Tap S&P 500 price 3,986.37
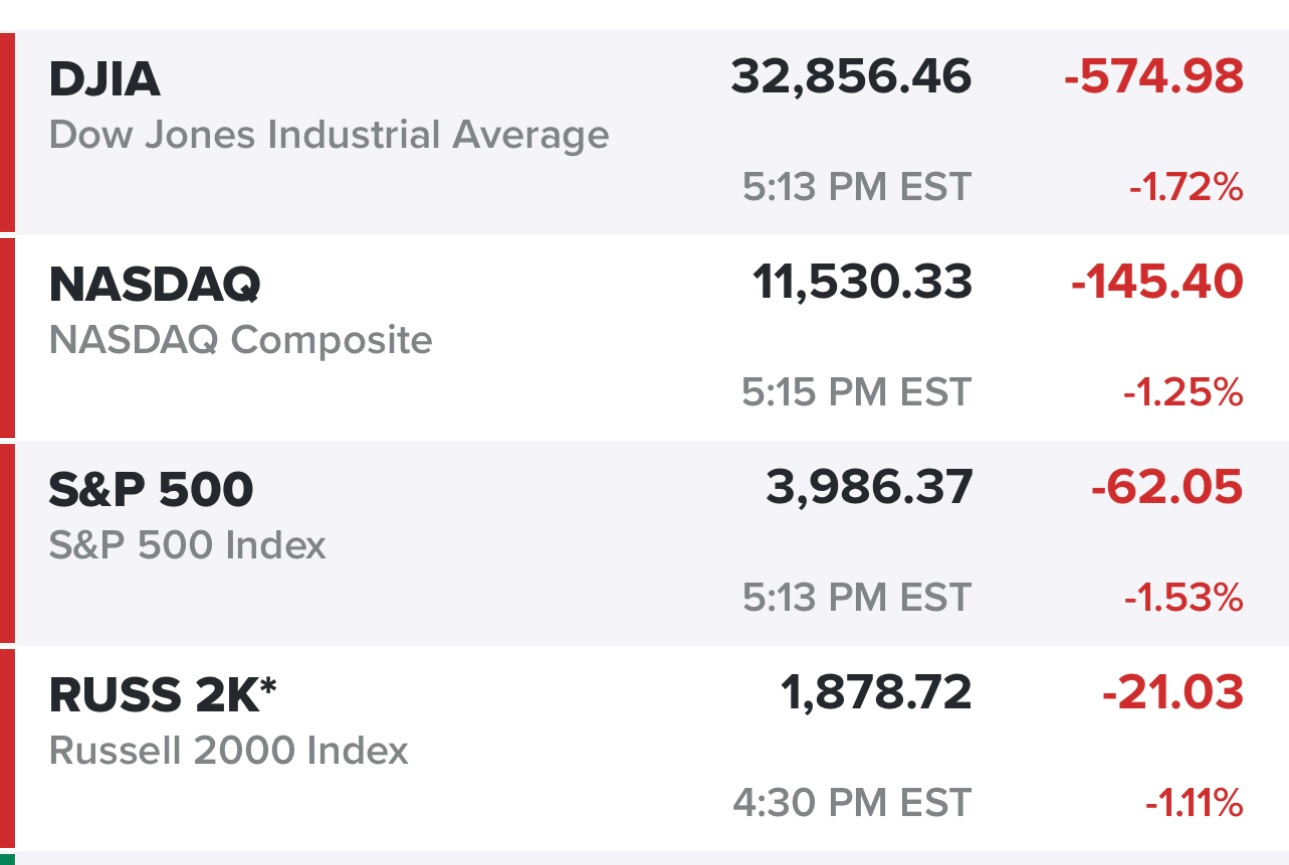1289x865 pixels. (870, 488)
